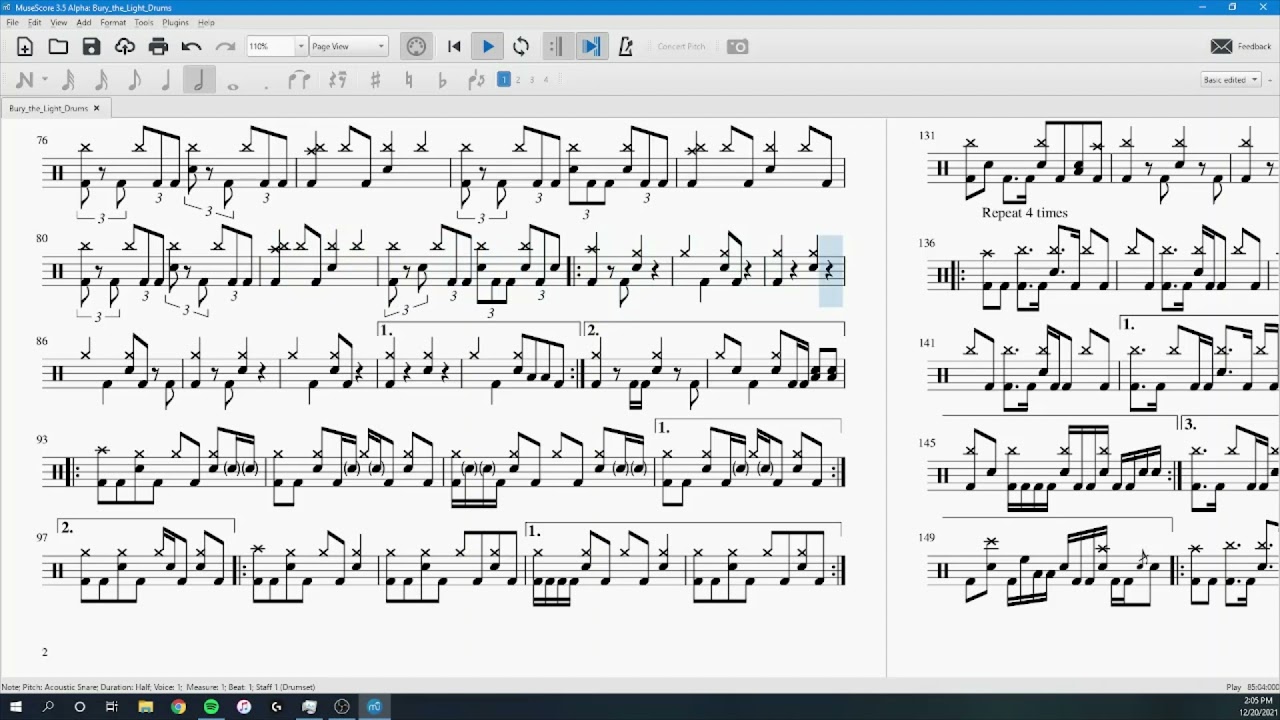The width and height of the screenshot is (1280, 720).
Task: Launch Chrome from the taskbar
Action: 178,707
